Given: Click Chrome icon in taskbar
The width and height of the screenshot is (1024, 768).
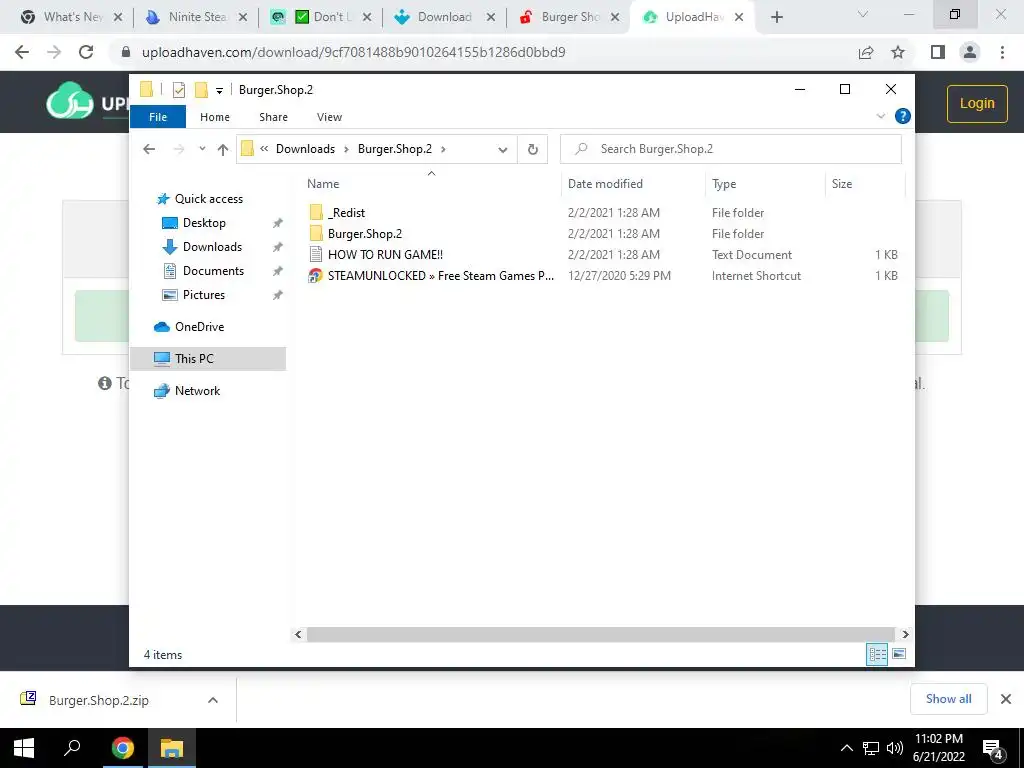Looking at the screenshot, I should 122,748.
